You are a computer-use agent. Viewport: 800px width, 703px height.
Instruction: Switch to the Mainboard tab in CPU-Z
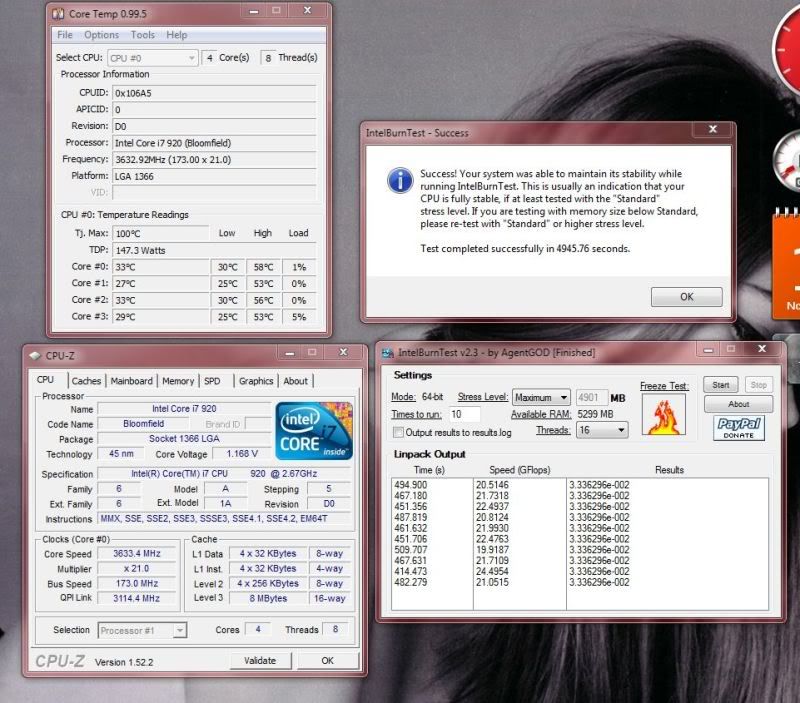(132, 381)
